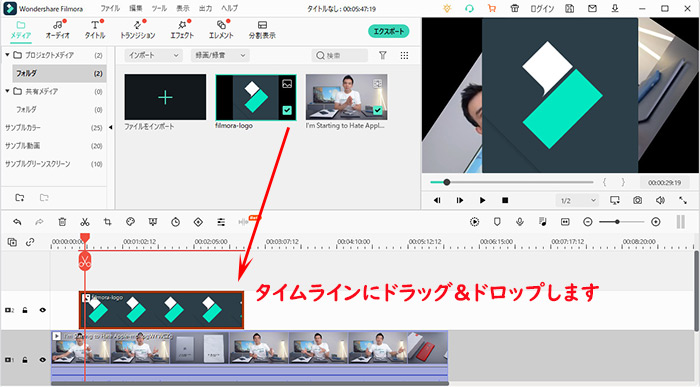
Task: Select the filmora-logo media thumbnail
Action: coord(256,97)
